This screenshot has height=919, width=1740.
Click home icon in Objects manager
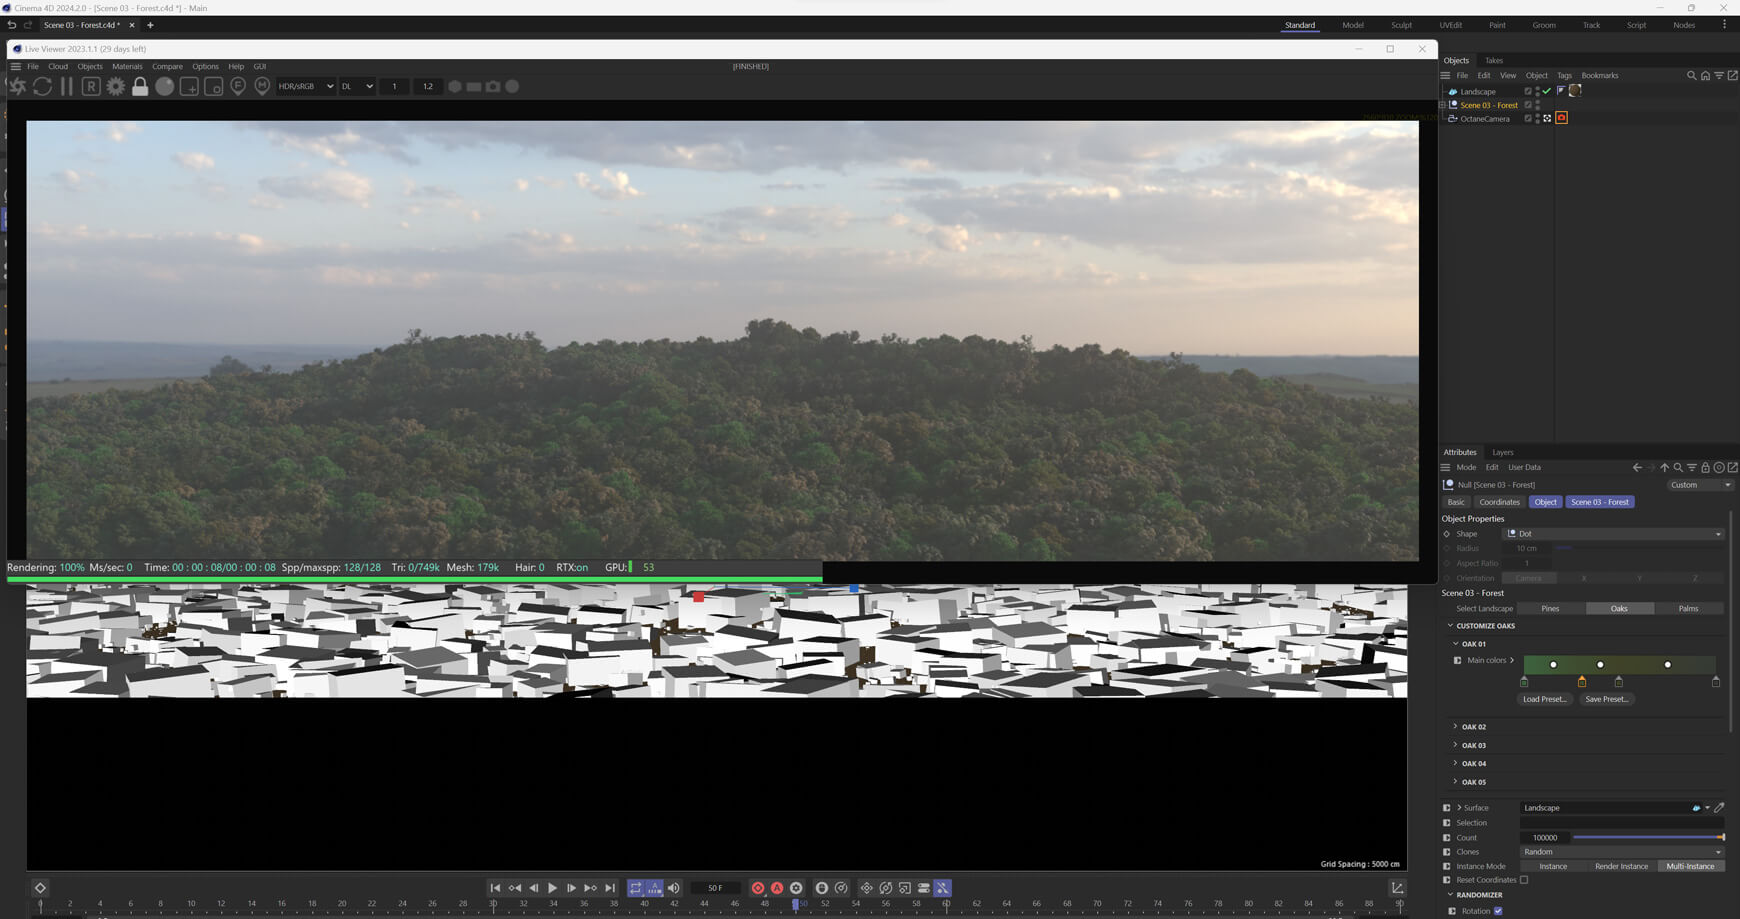(x=1705, y=76)
